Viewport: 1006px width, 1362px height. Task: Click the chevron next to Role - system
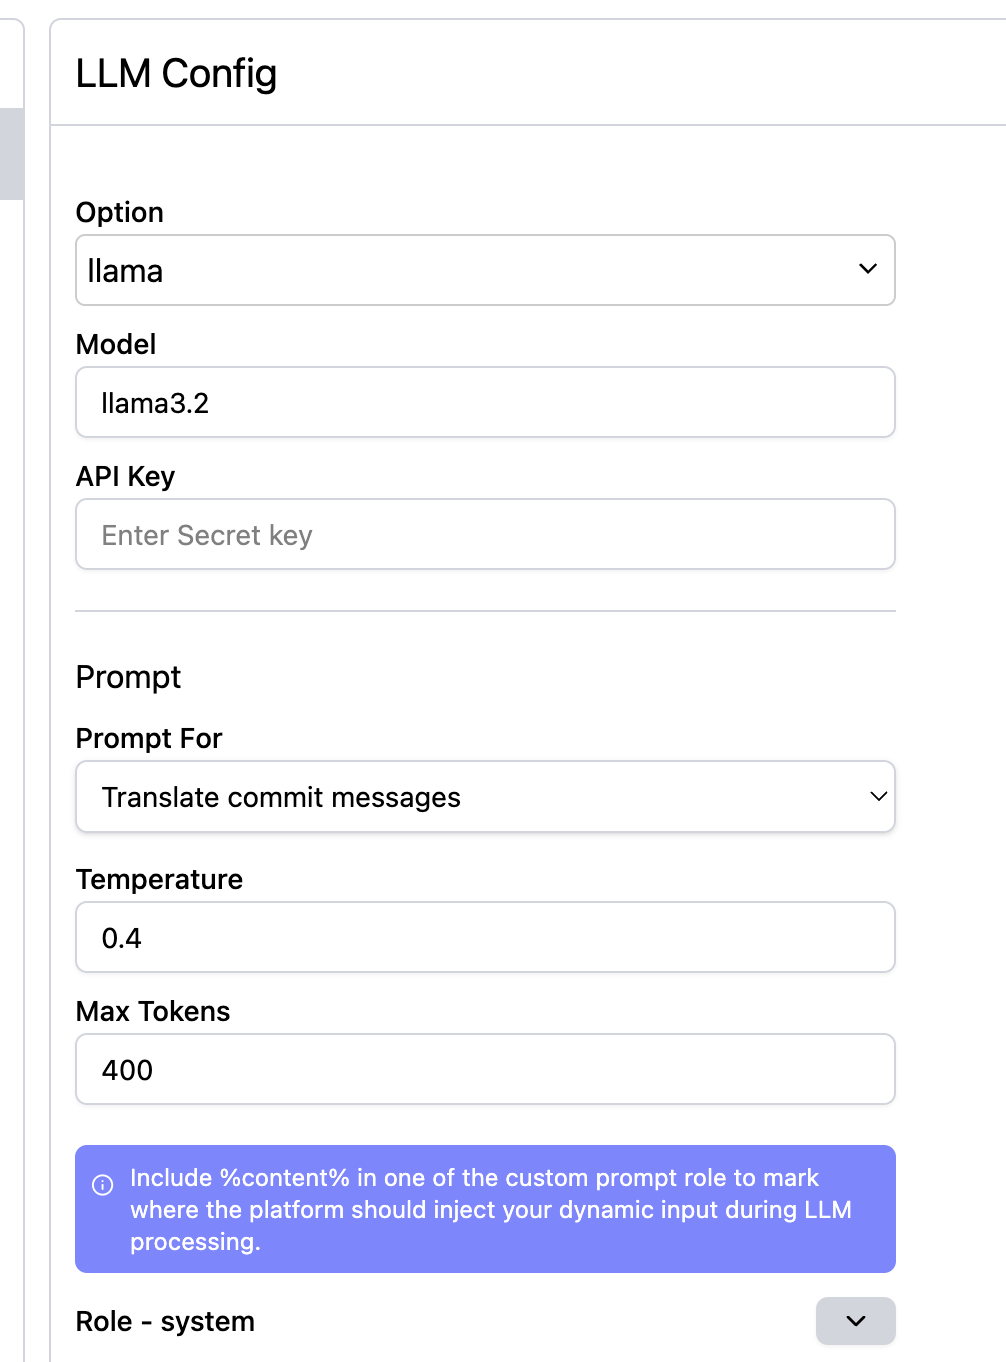pyautogui.click(x=855, y=1321)
